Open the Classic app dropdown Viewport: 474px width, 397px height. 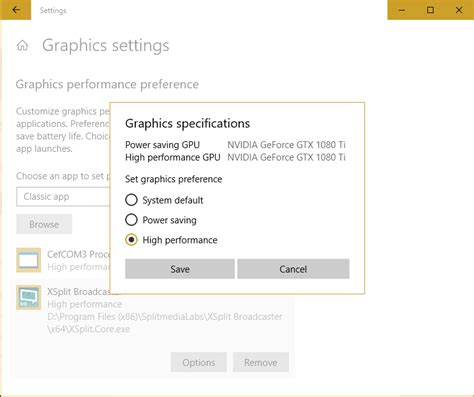coord(63,197)
